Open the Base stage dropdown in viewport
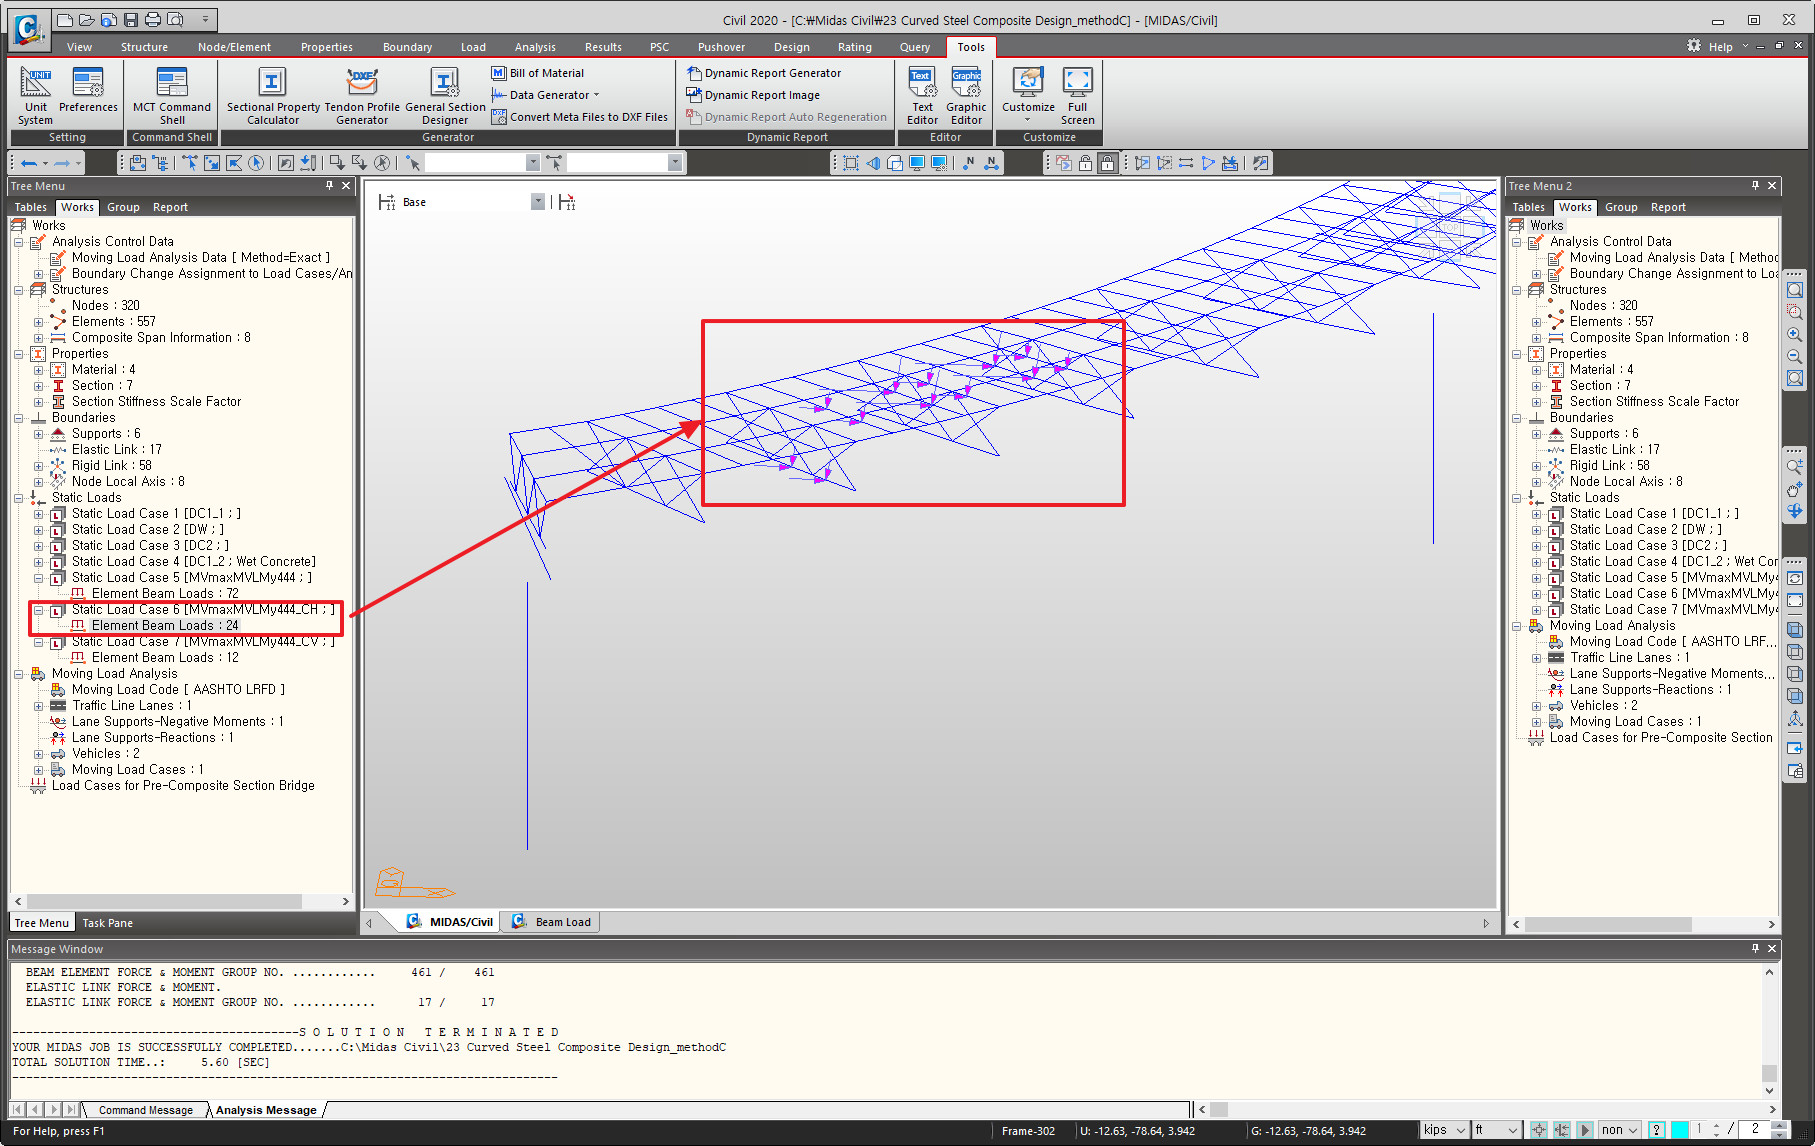This screenshot has height=1146, width=1815. click(x=537, y=202)
